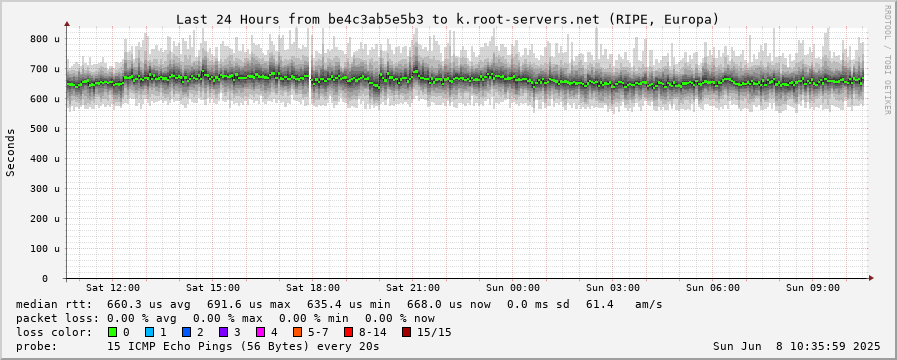Click the Sun 06:00 time axis label
The image size is (897, 360).
pos(713,287)
